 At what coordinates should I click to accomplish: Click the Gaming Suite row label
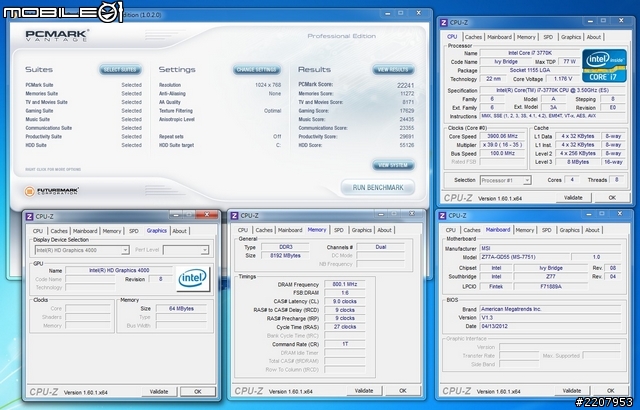point(39,111)
